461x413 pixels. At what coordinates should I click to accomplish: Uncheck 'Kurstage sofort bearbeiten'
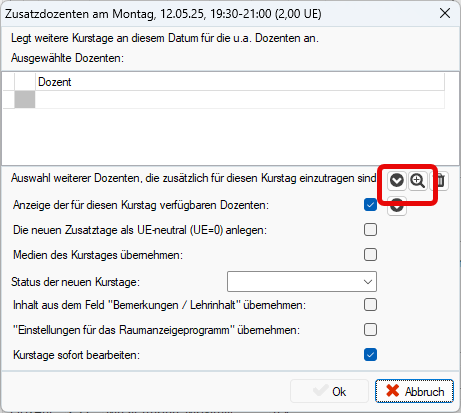(x=370, y=355)
